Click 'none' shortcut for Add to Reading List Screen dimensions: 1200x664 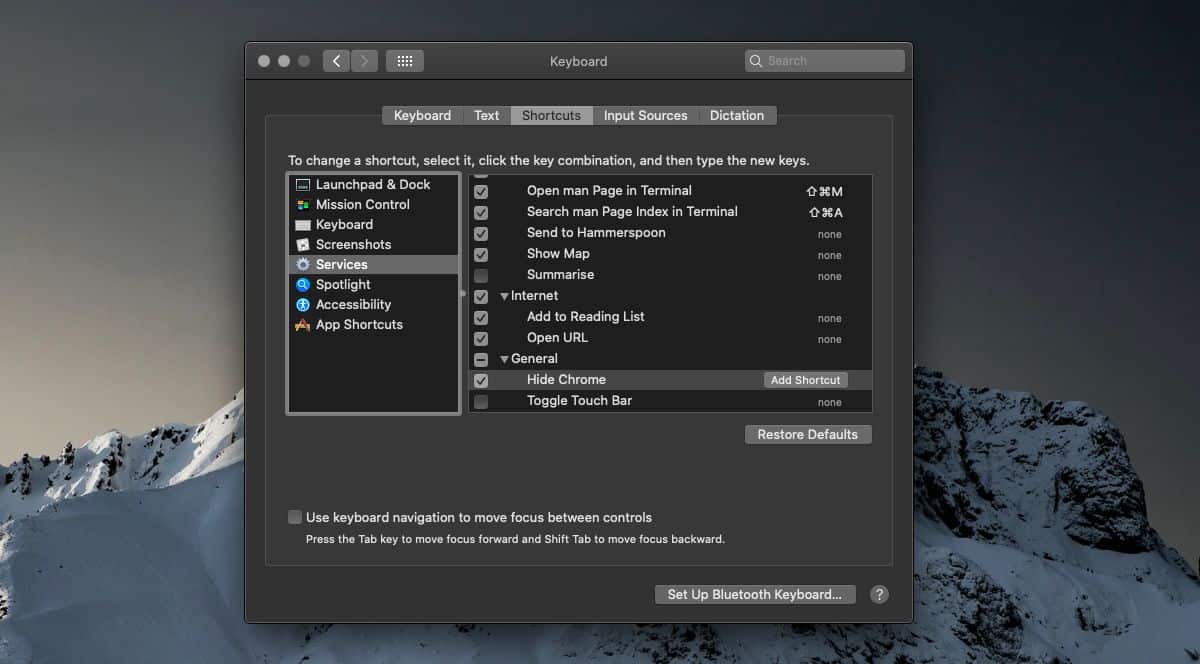tap(830, 318)
